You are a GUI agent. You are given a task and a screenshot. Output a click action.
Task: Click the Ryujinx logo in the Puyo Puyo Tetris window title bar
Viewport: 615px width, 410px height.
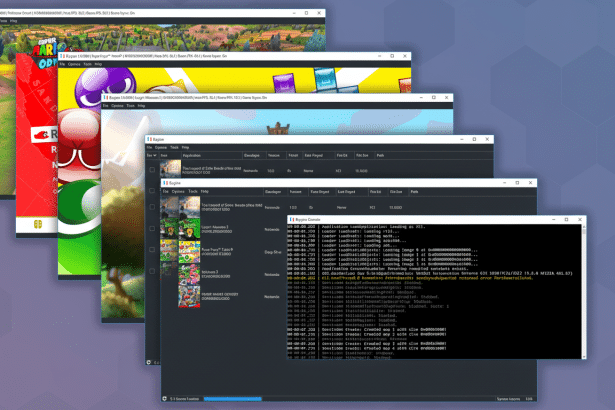pyautogui.click(x=62, y=56)
